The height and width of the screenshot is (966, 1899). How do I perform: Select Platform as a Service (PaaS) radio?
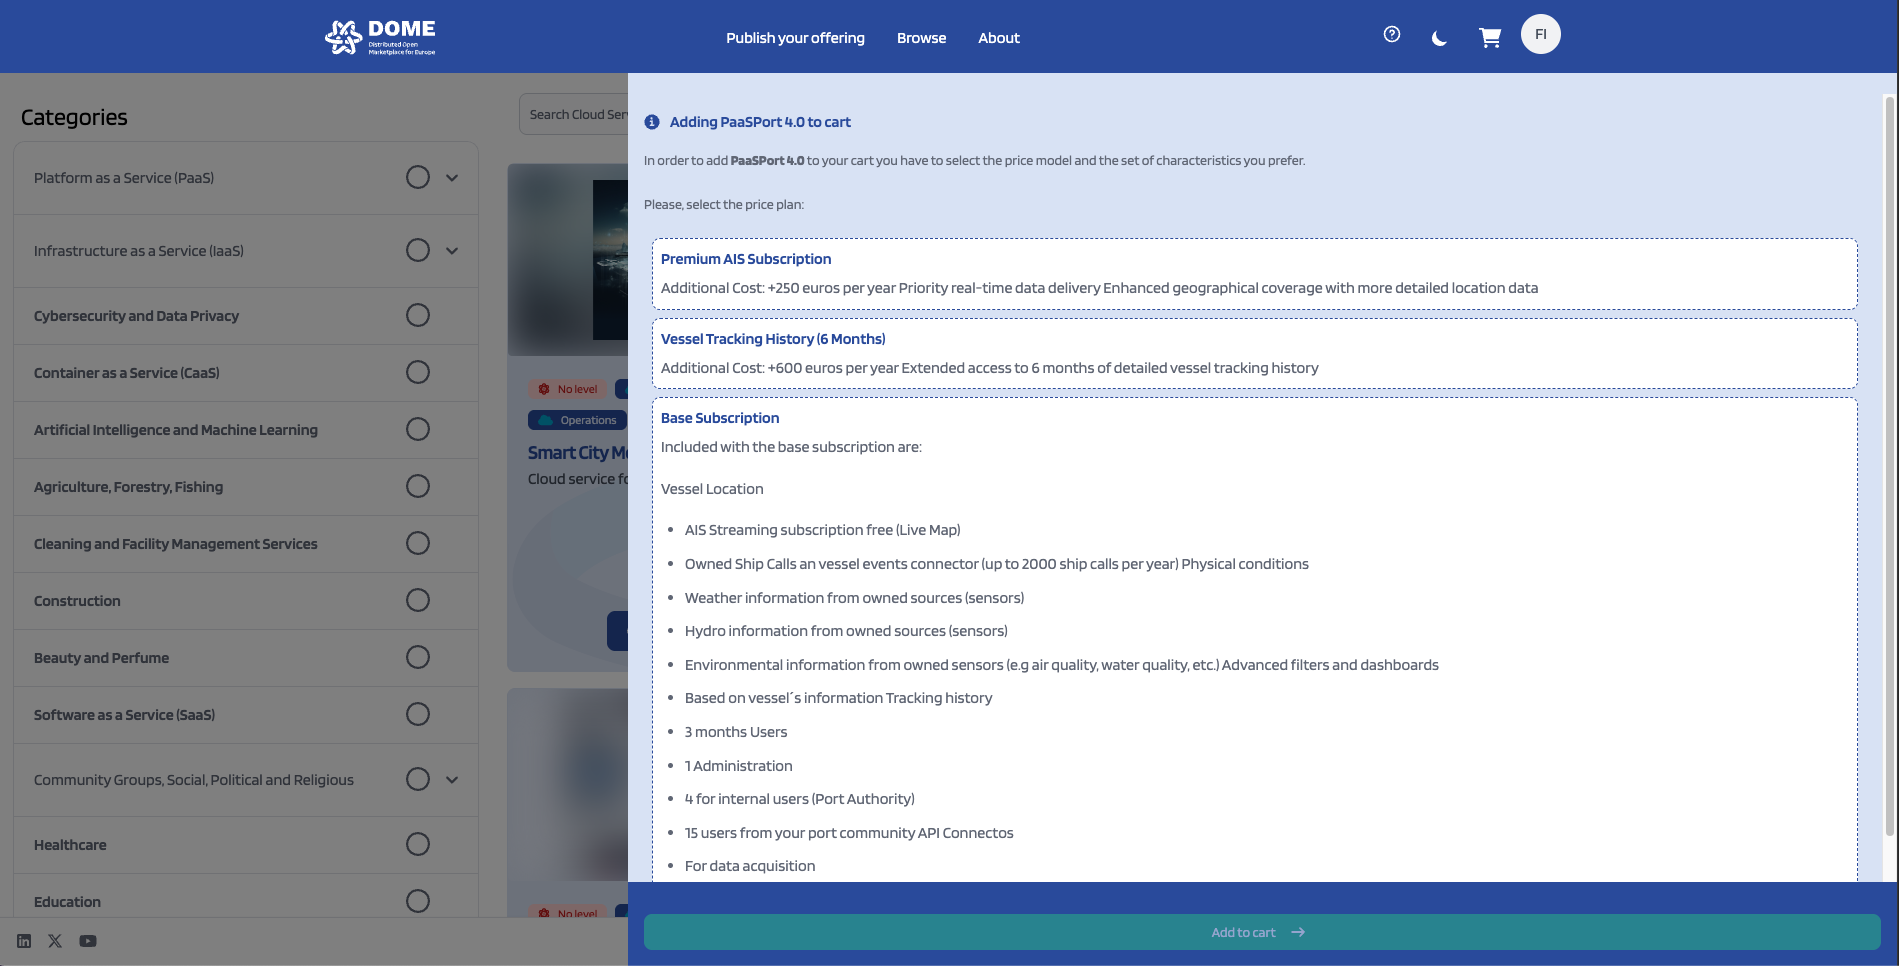click(x=418, y=177)
